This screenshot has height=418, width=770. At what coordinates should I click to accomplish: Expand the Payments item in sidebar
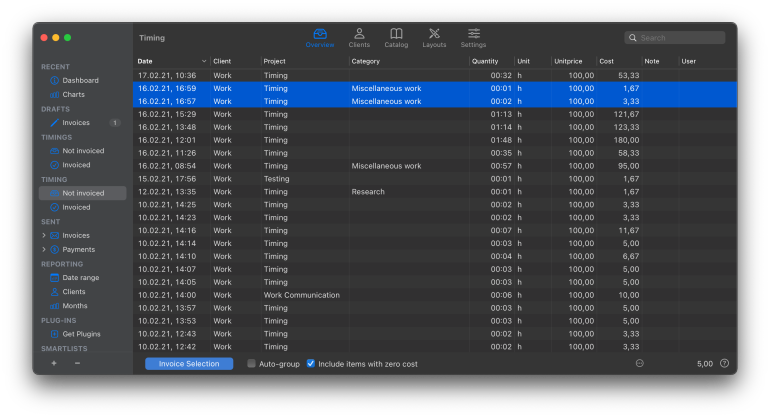[43, 249]
